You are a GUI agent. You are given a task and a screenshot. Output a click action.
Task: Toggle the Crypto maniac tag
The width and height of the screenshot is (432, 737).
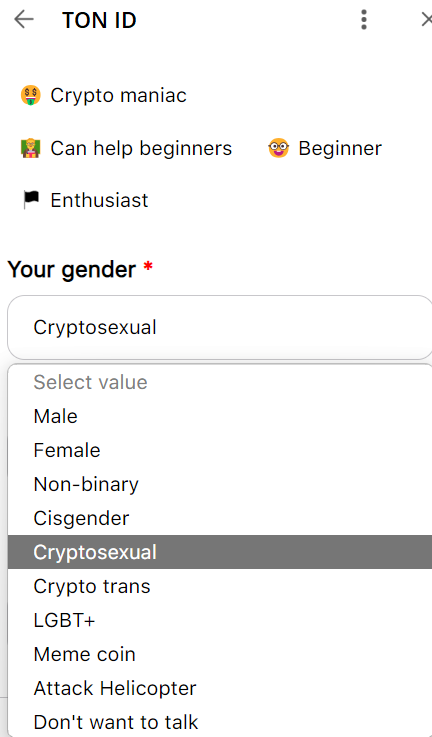(x=103, y=95)
